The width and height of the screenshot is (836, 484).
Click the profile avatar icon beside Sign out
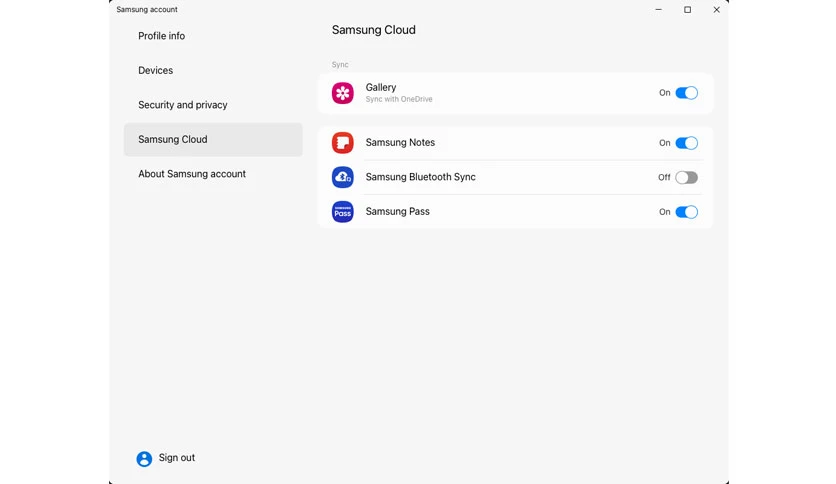[144, 458]
